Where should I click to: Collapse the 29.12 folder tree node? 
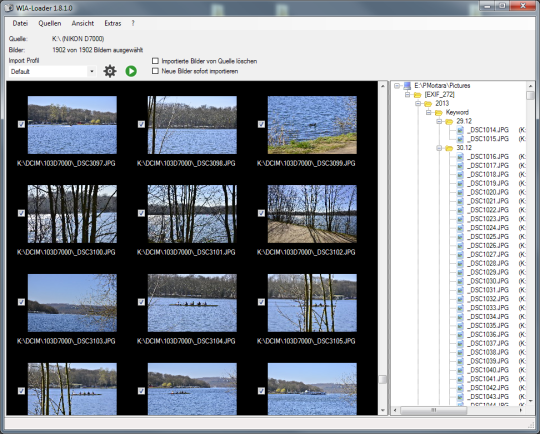[x=439, y=121]
